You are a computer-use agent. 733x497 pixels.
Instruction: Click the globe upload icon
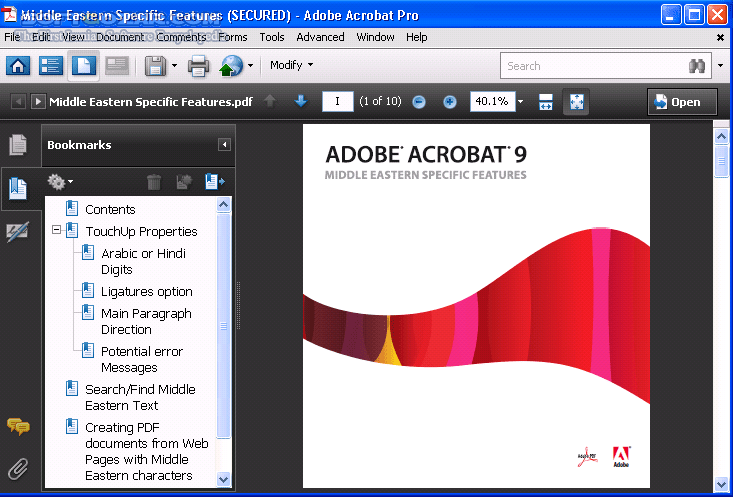coord(231,66)
